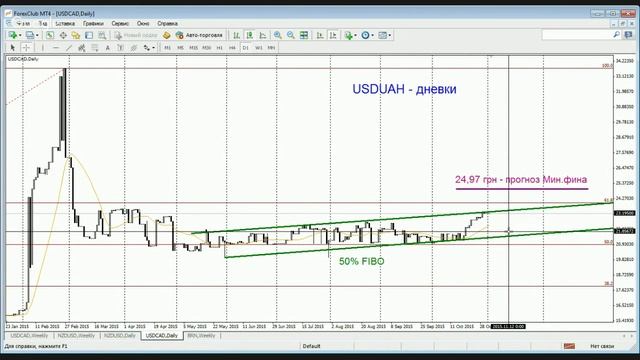The width and height of the screenshot is (640, 360).
Task: Select the cursor arrow tool
Action: coord(12,48)
